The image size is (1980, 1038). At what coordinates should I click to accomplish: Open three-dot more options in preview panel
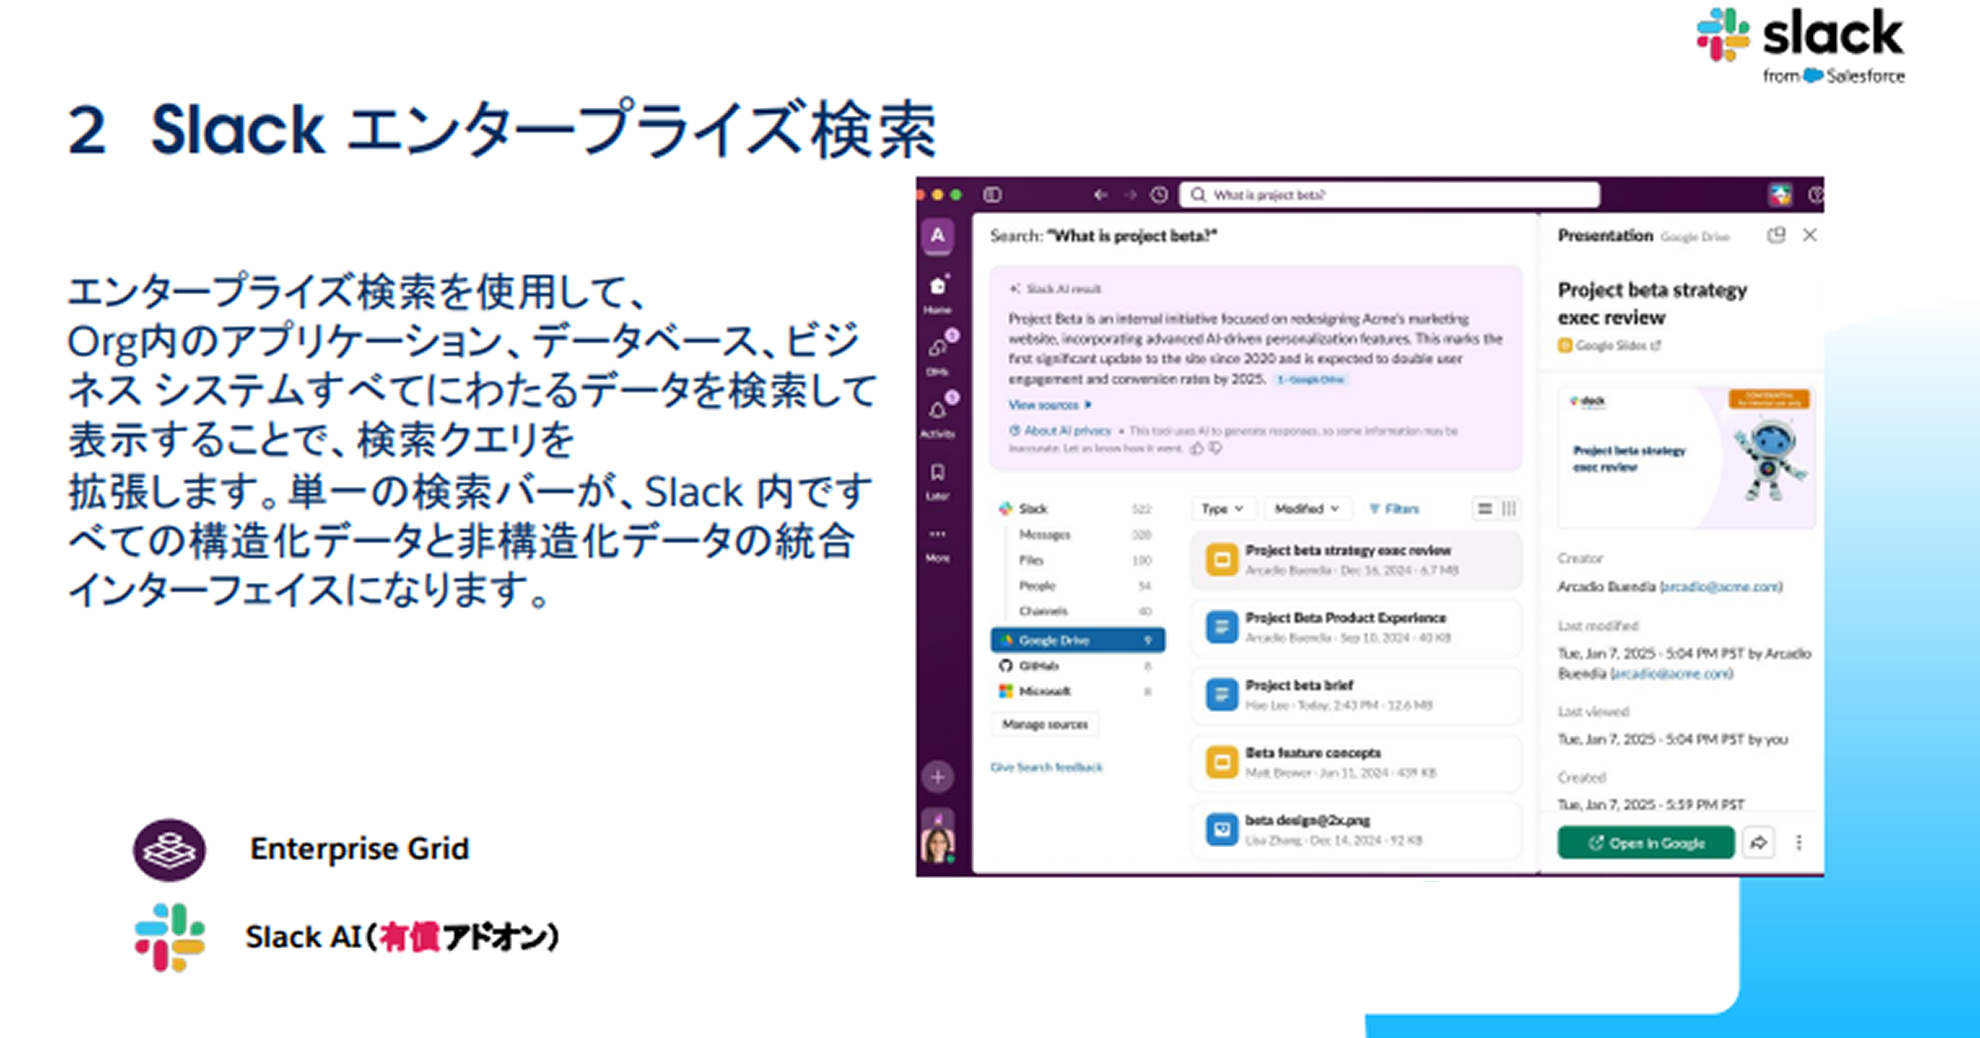tap(1799, 843)
